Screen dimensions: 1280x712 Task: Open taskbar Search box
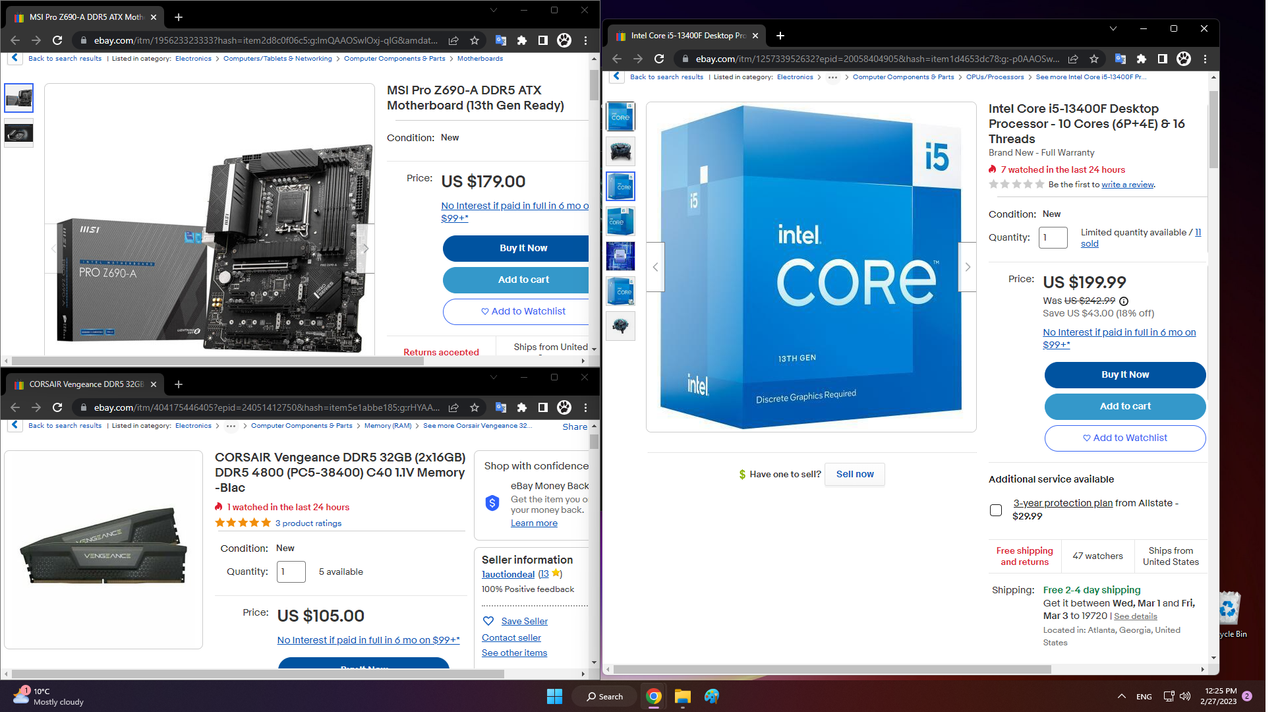(x=605, y=696)
